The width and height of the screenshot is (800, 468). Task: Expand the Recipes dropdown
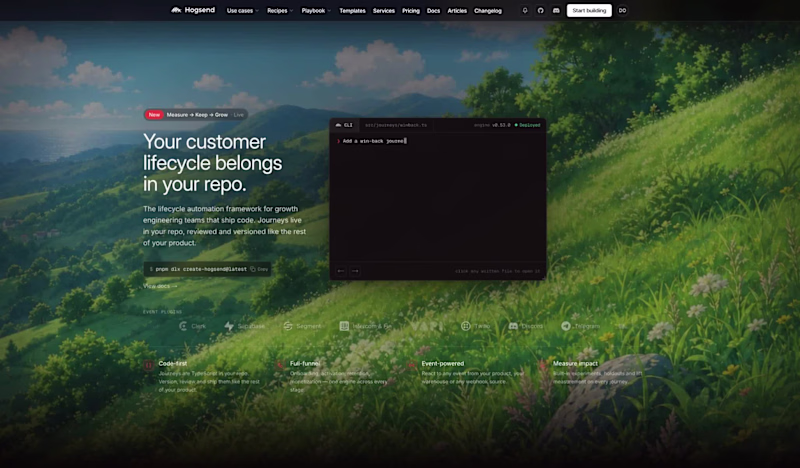tap(280, 11)
